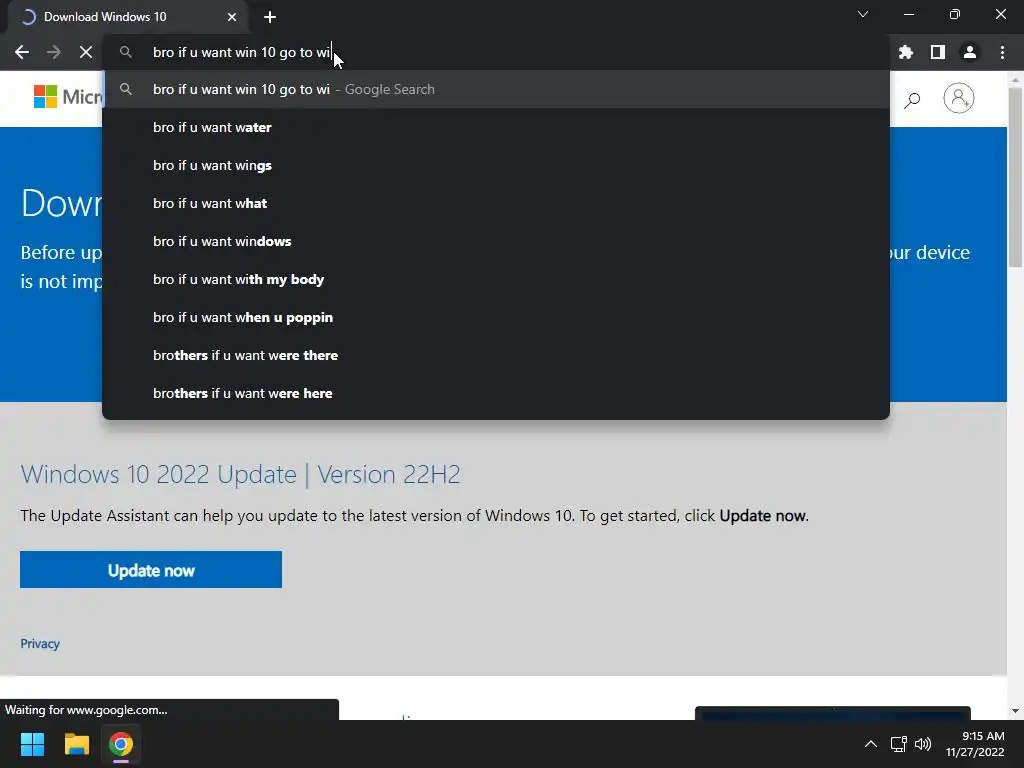Open a new tab with plus button
Image resolution: width=1024 pixels, height=768 pixels.
[x=270, y=17]
